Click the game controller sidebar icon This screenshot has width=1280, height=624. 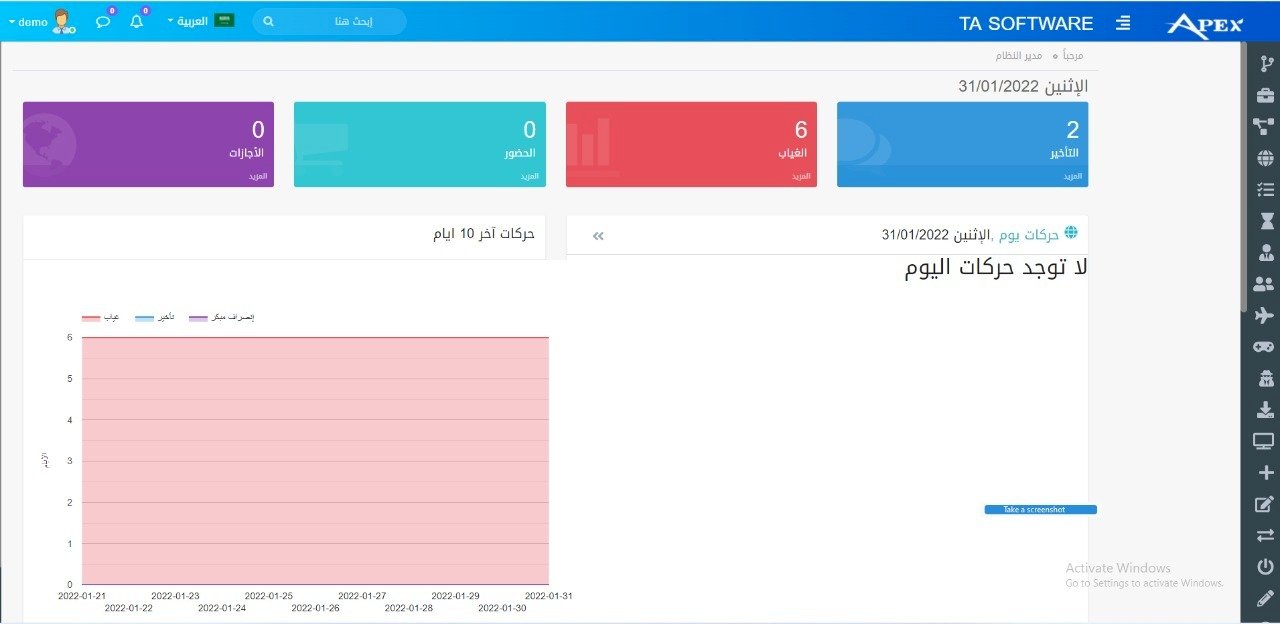pyautogui.click(x=1264, y=347)
